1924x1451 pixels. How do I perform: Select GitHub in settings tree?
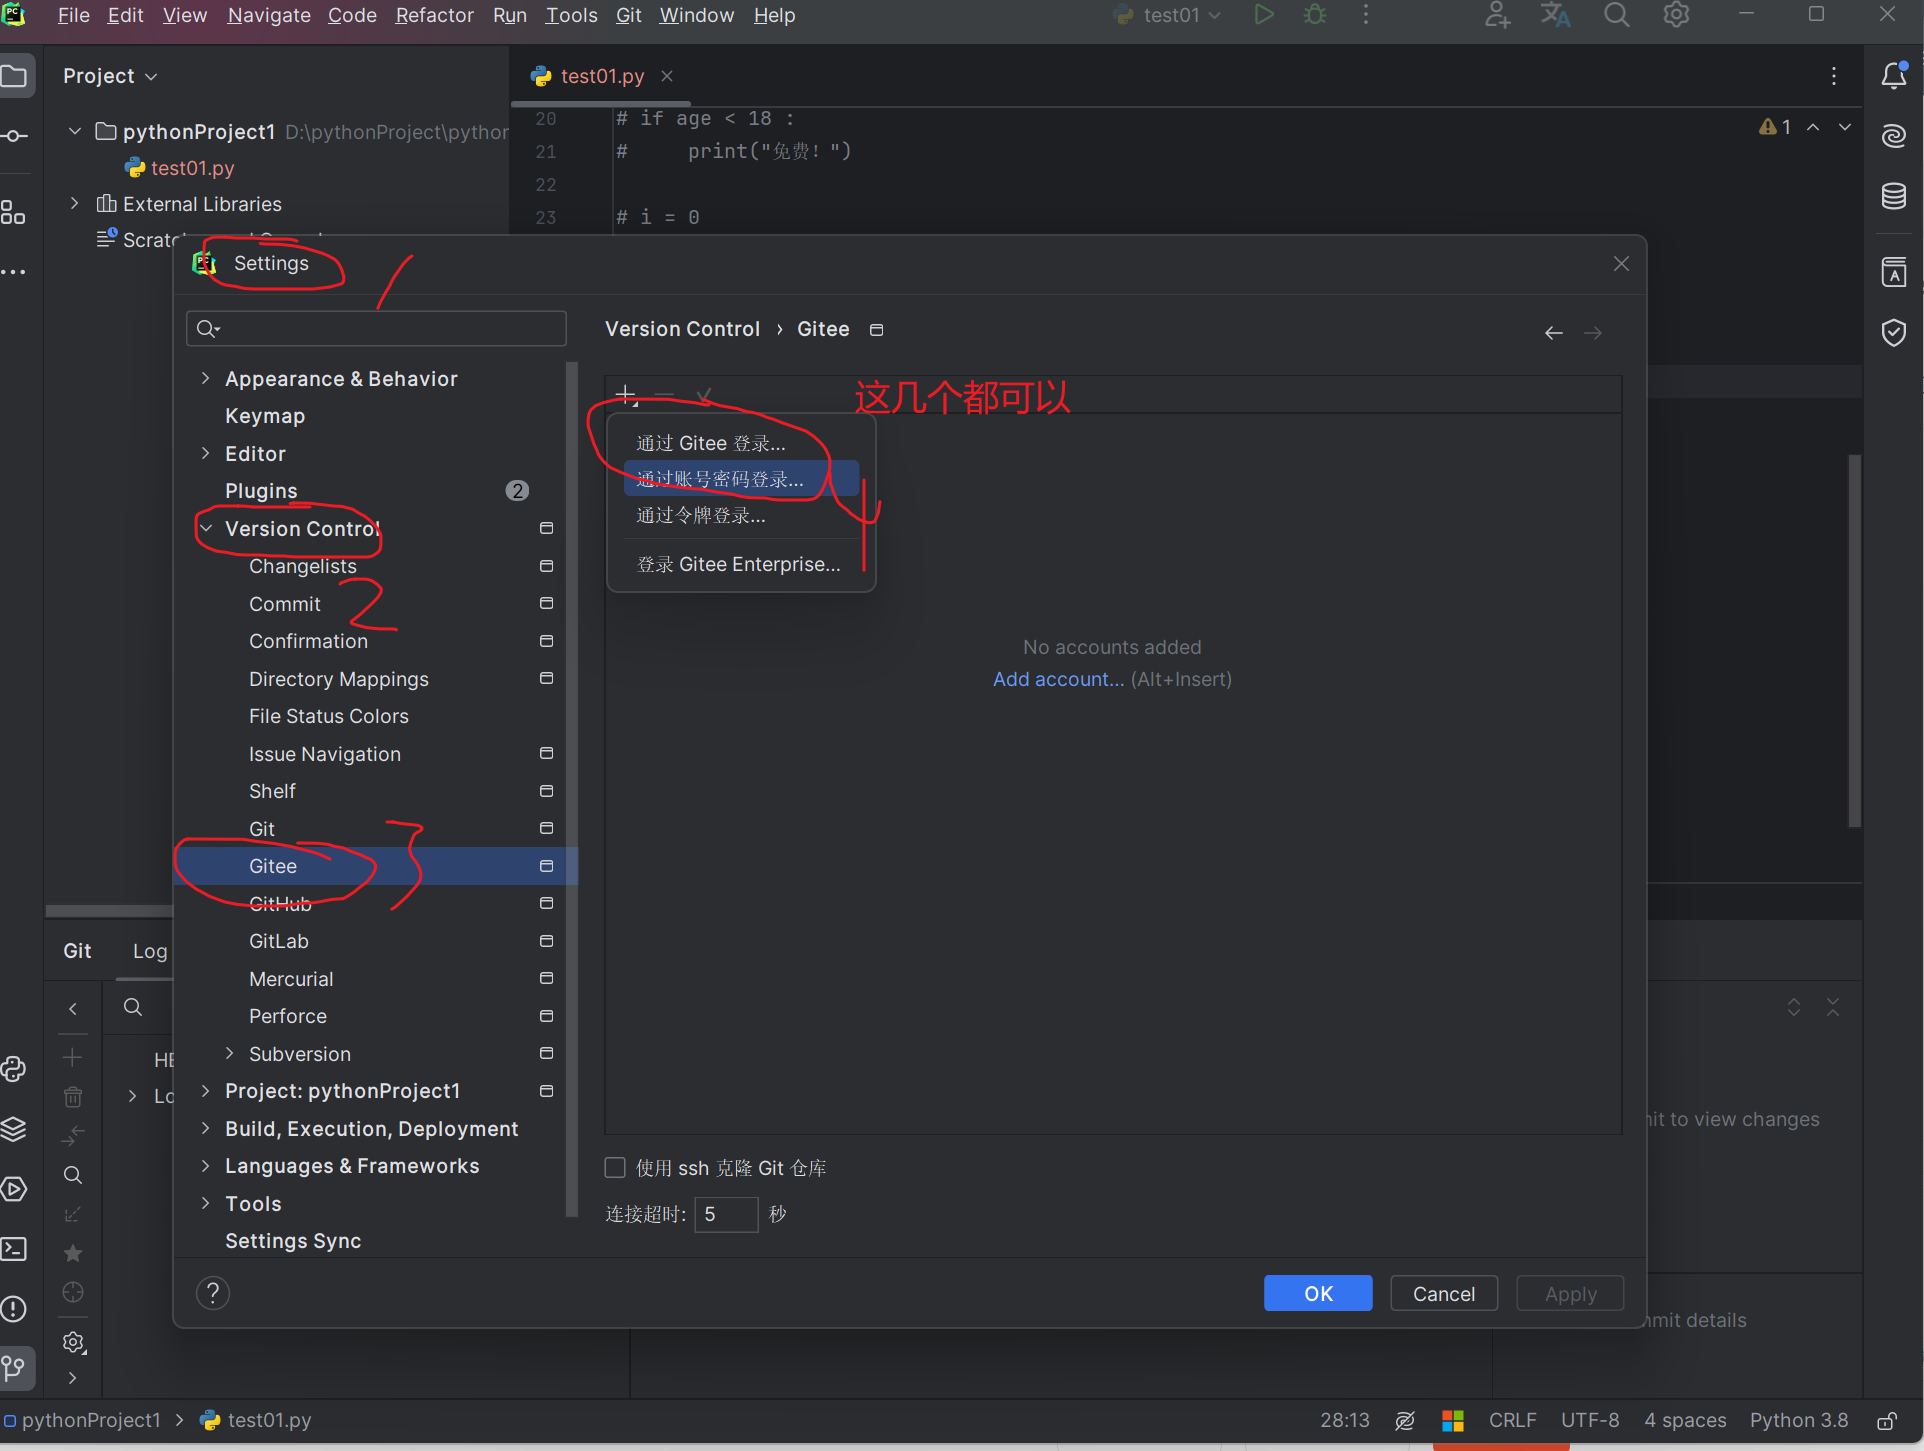tap(280, 904)
